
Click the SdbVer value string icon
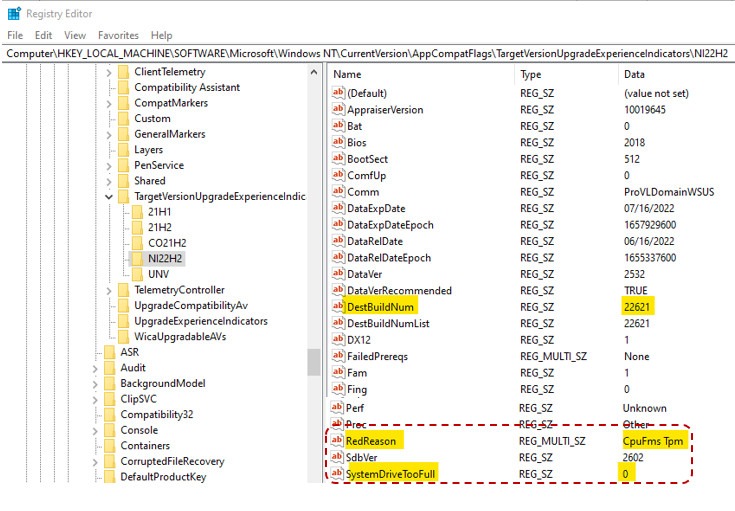[x=337, y=457]
